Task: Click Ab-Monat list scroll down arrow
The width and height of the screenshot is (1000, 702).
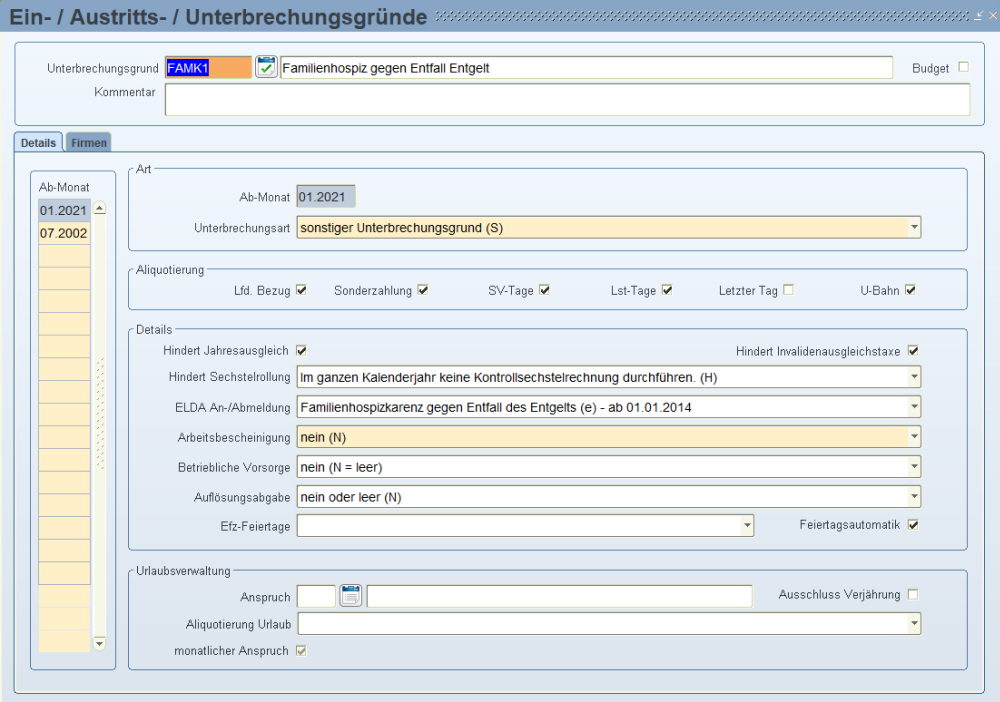Action: (99, 643)
